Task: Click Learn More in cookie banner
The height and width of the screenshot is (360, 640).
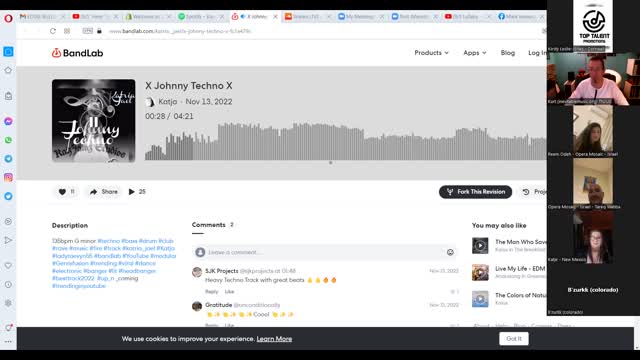Action: pyautogui.click(x=274, y=339)
